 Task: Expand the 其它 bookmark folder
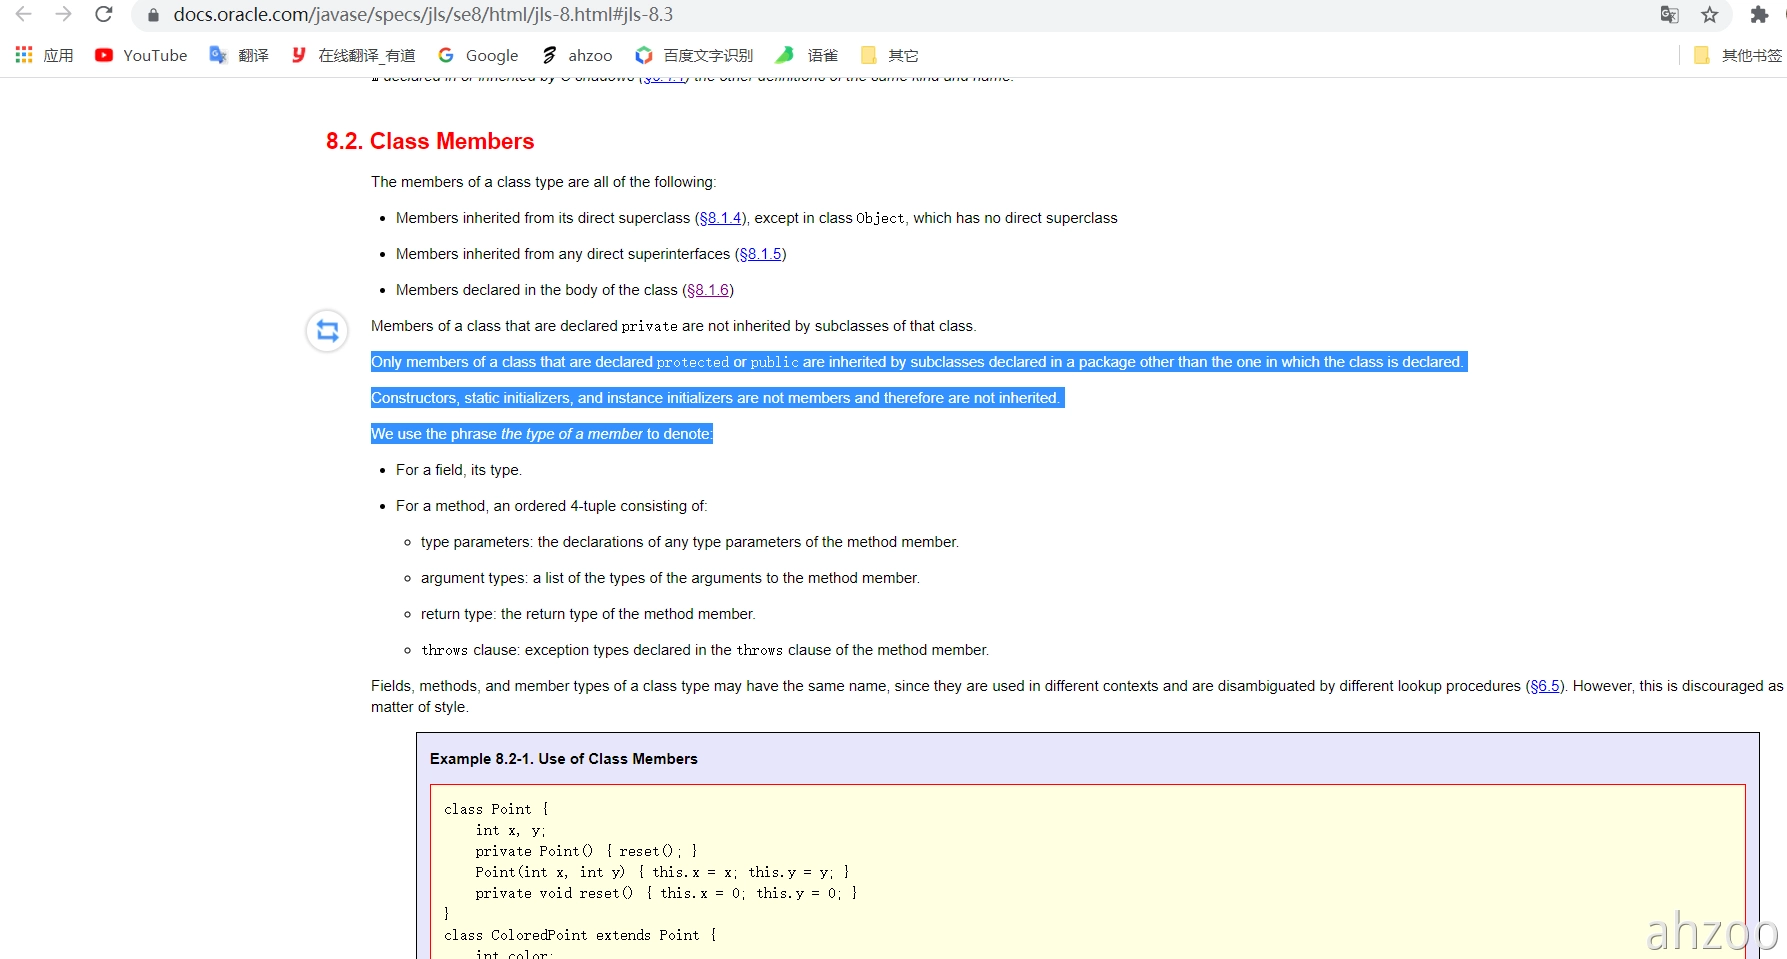point(889,55)
